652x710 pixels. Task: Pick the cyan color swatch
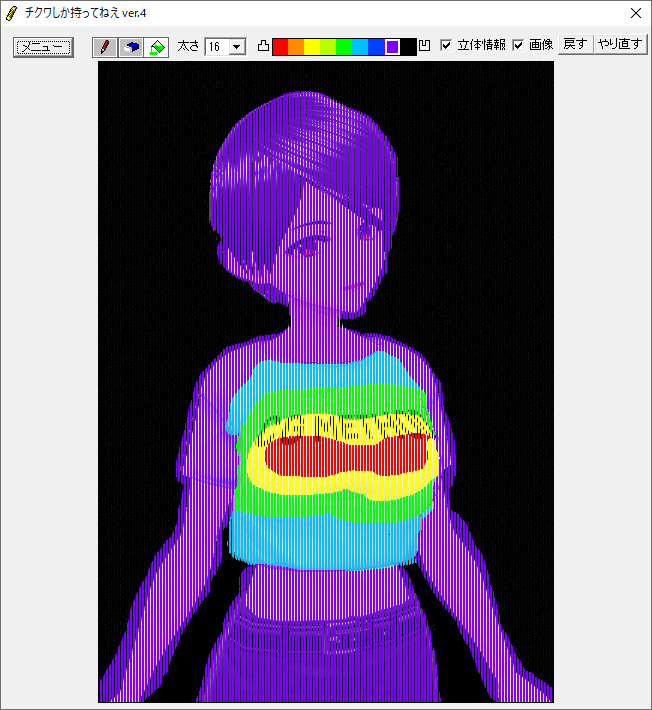point(360,47)
